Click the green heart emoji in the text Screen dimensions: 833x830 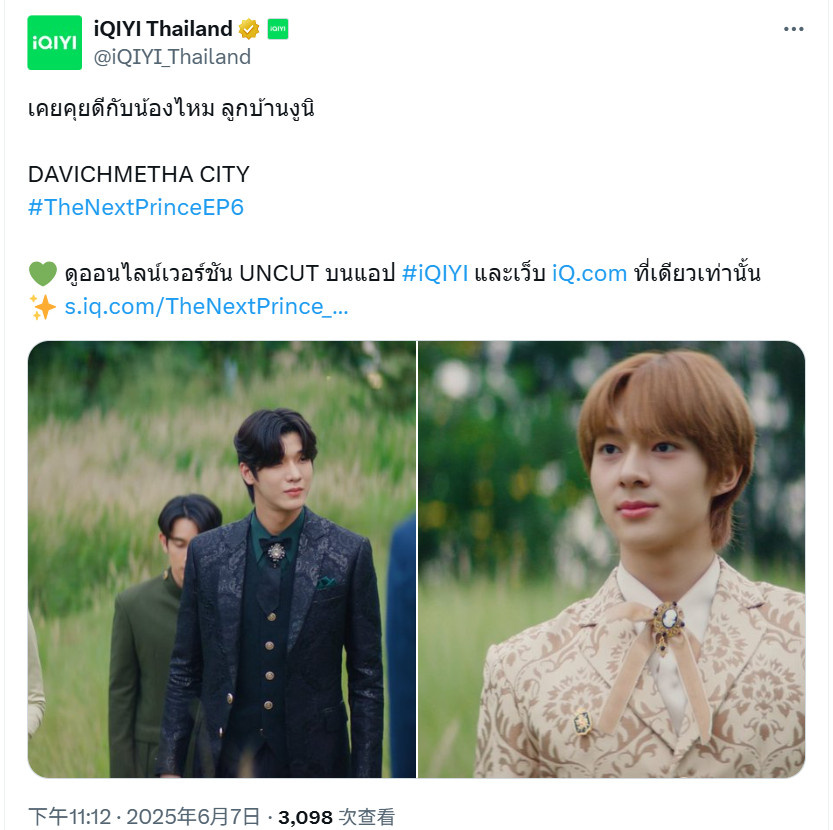[42, 273]
